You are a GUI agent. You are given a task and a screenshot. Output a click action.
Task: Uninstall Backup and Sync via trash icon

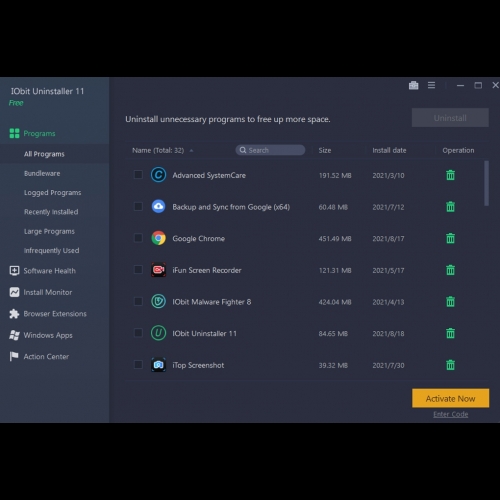(450, 206)
